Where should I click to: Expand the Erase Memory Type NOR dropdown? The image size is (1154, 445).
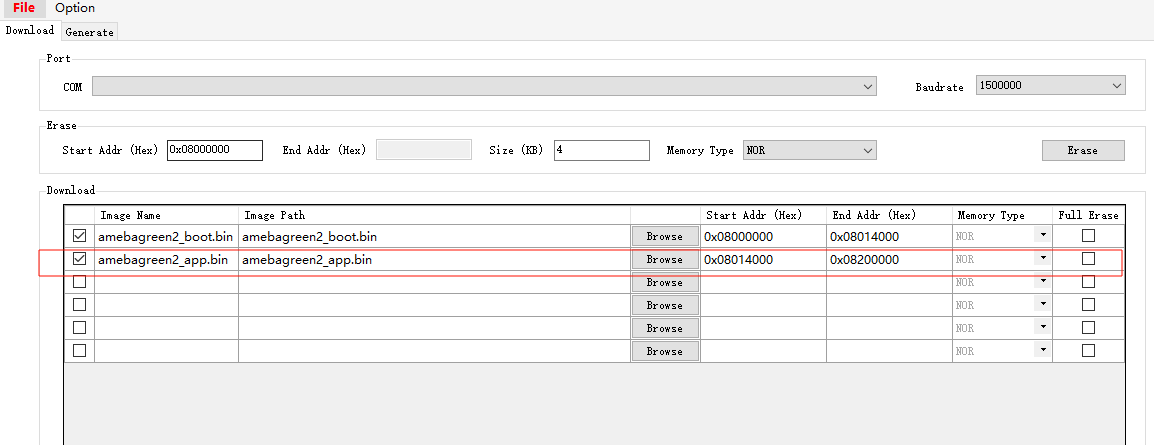pyautogui.click(x=809, y=150)
